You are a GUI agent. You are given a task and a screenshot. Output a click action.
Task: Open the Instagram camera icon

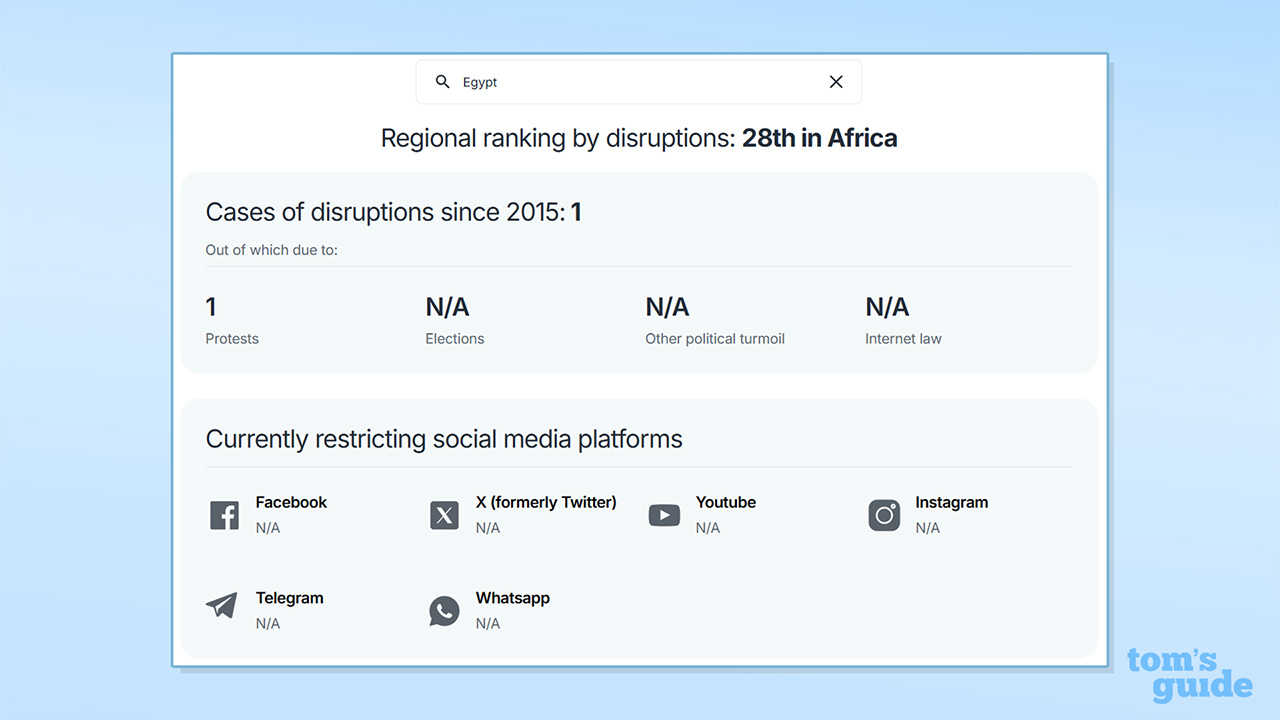click(x=884, y=515)
